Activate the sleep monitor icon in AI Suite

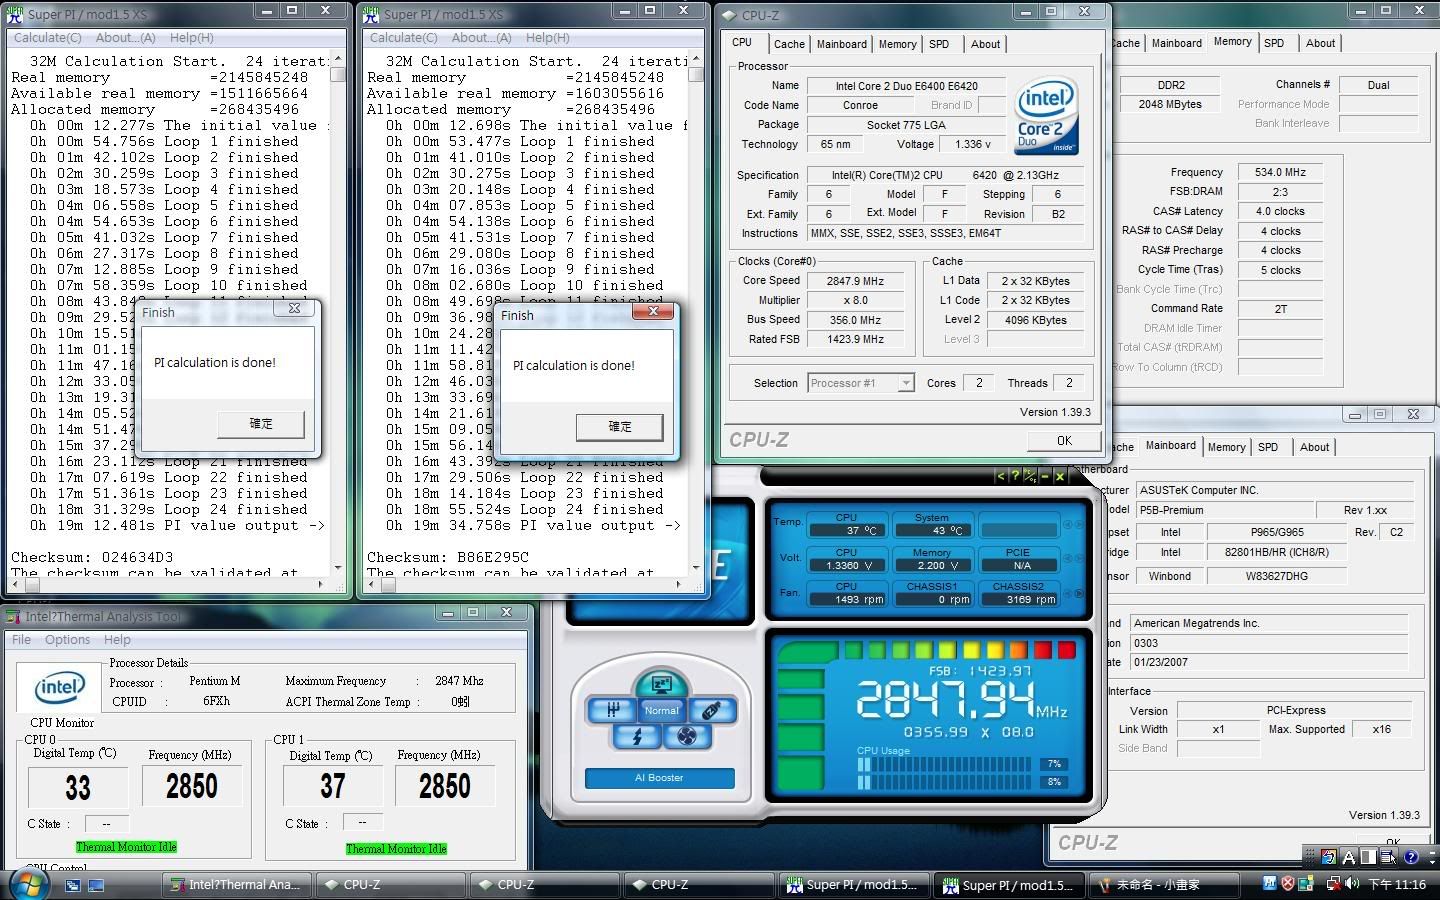pyautogui.click(x=660, y=684)
